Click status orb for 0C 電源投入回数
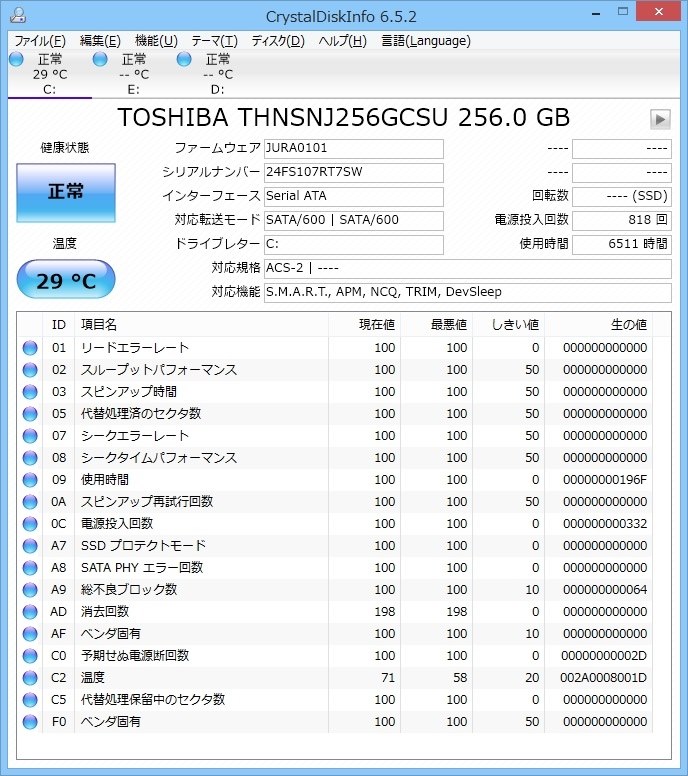The image size is (688, 776). coord(30,524)
